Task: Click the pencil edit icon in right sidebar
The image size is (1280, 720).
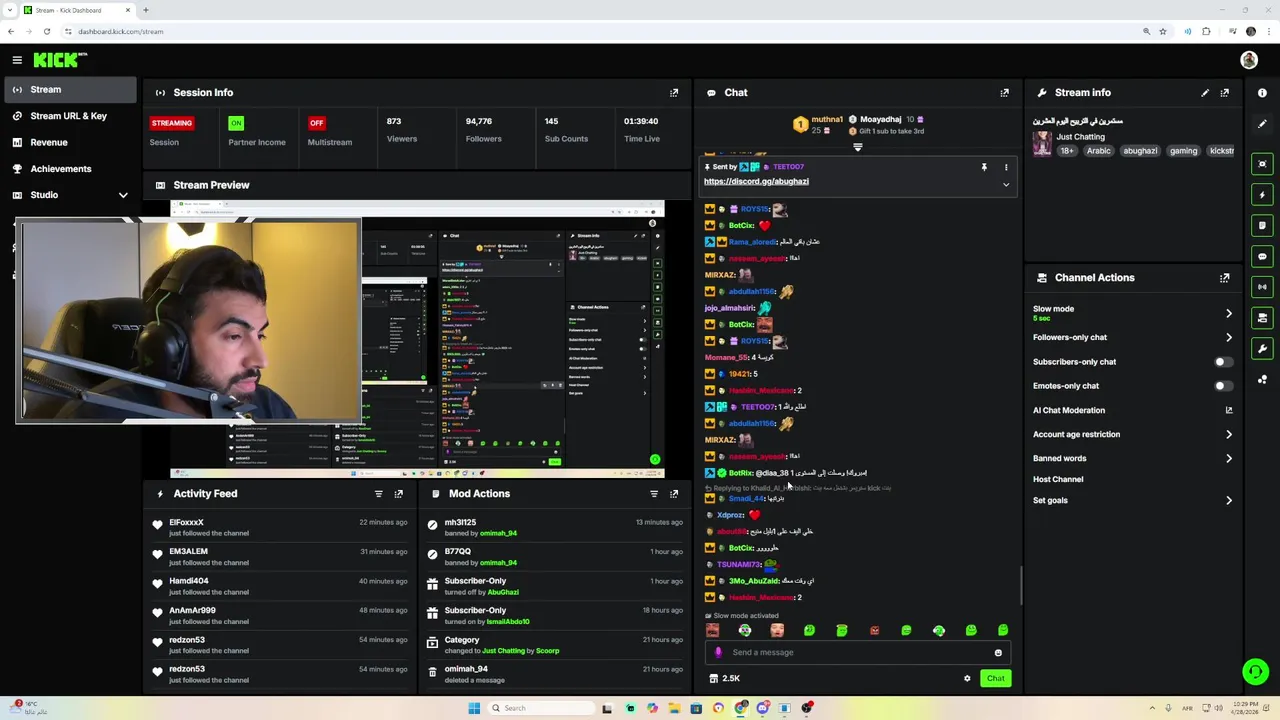Action: pos(1262,124)
